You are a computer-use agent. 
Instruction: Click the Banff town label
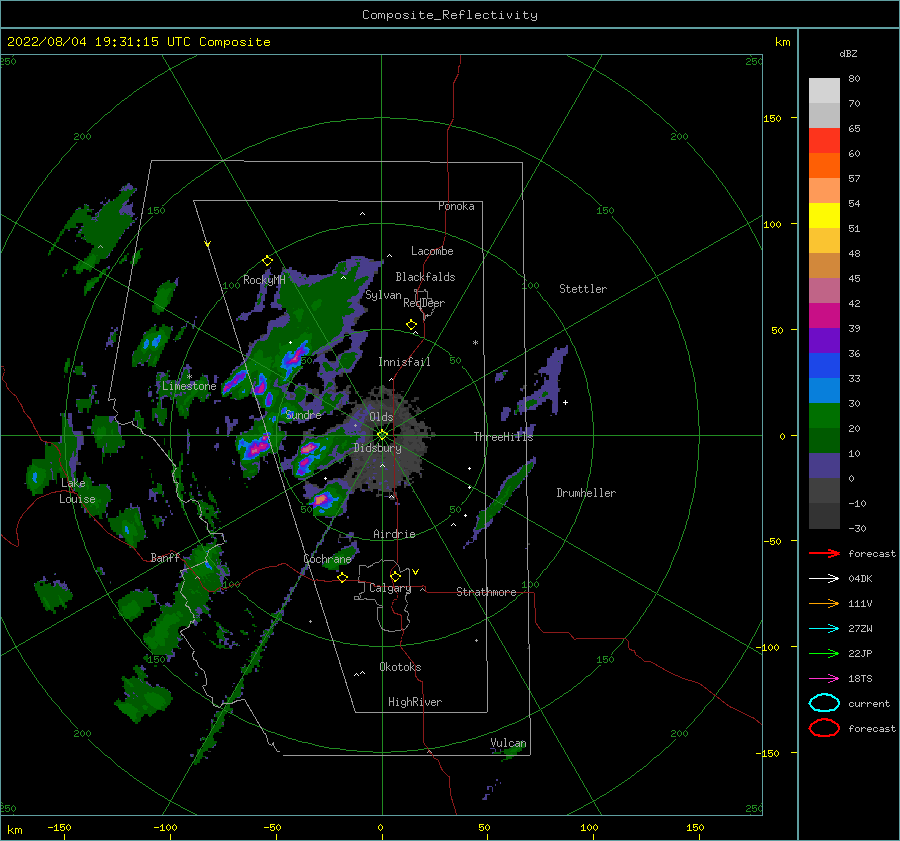pyautogui.click(x=165, y=557)
